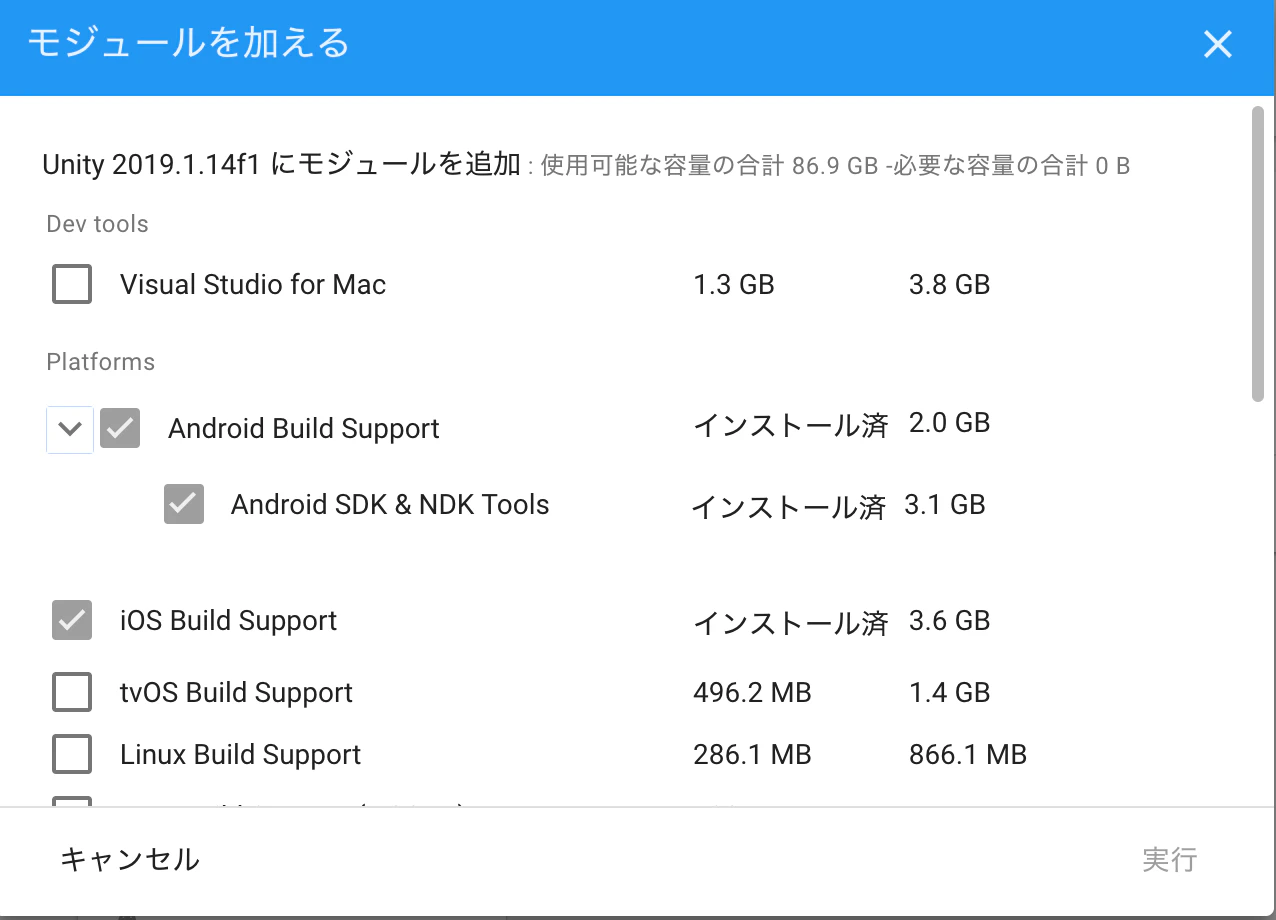Disable the iOS Build Support module

71,620
